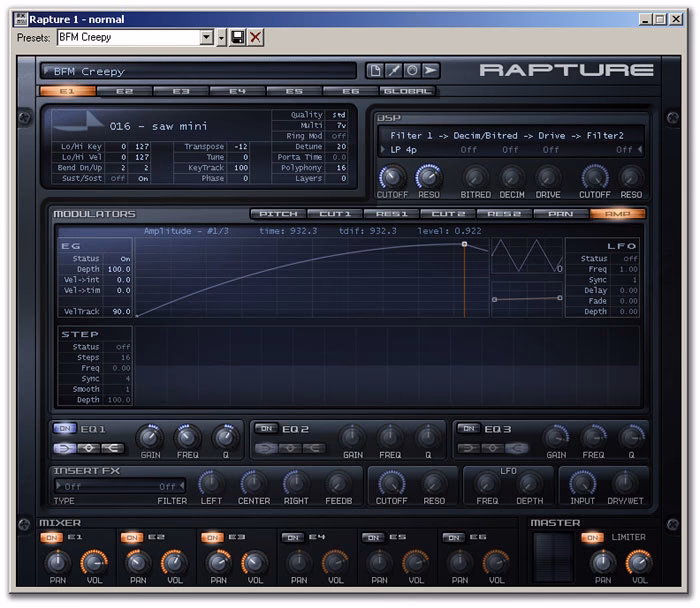Select the RES2 modulator button
The width and height of the screenshot is (700, 608).
(x=504, y=214)
